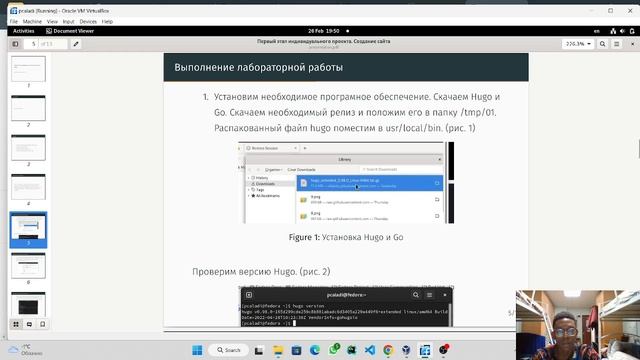This screenshot has width=640, height=360.
Task: Open the weather widget on taskbar
Action: pyautogui.click(x=25, y=350)
